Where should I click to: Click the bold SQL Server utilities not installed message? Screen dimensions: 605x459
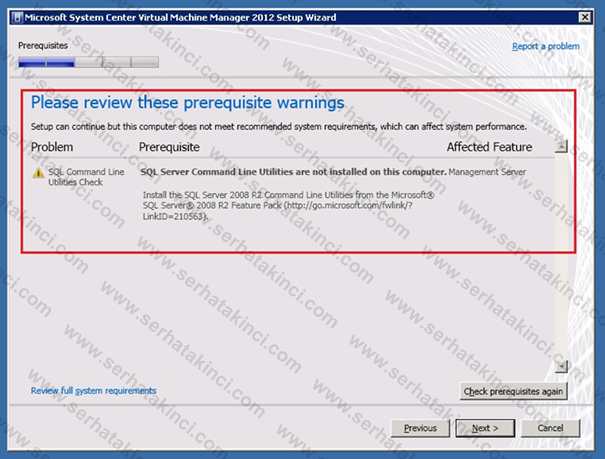click(x=293, y=172)
